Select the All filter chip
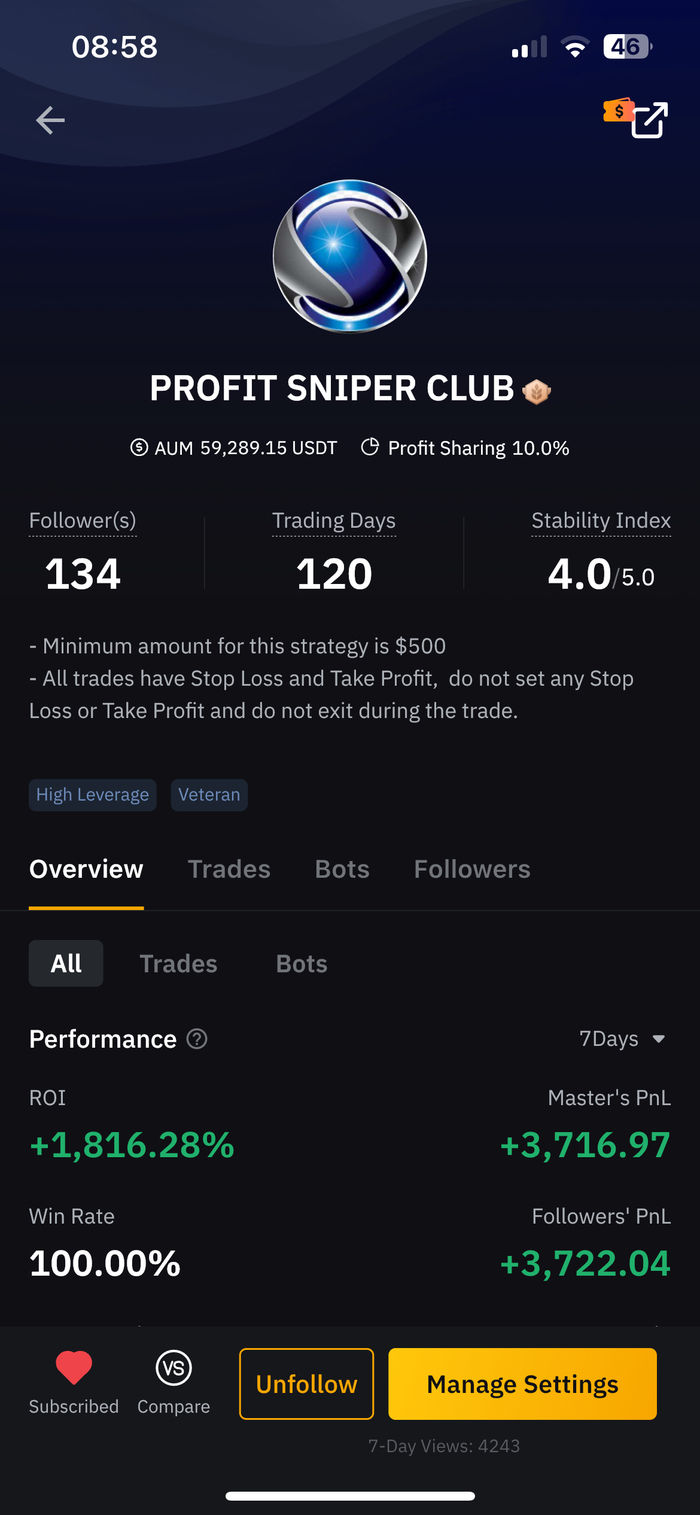Viewport: 700px width, 1515px height. [x=66, y=964]
